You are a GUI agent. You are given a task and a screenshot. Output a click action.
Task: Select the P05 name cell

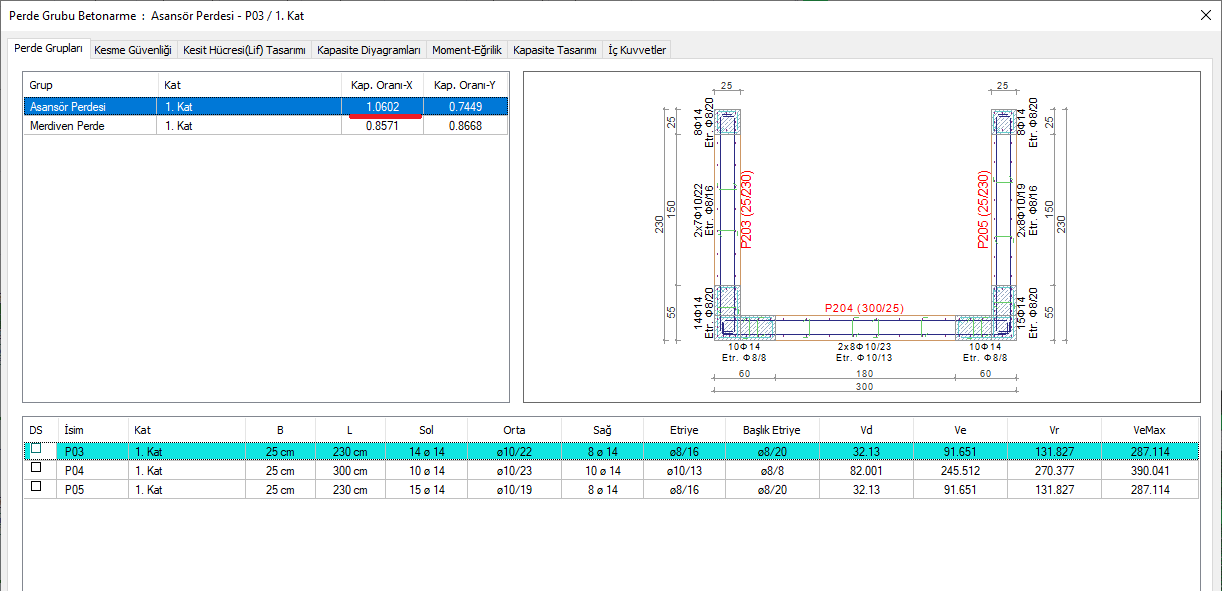pyautogui.click(x=92, y=489)
